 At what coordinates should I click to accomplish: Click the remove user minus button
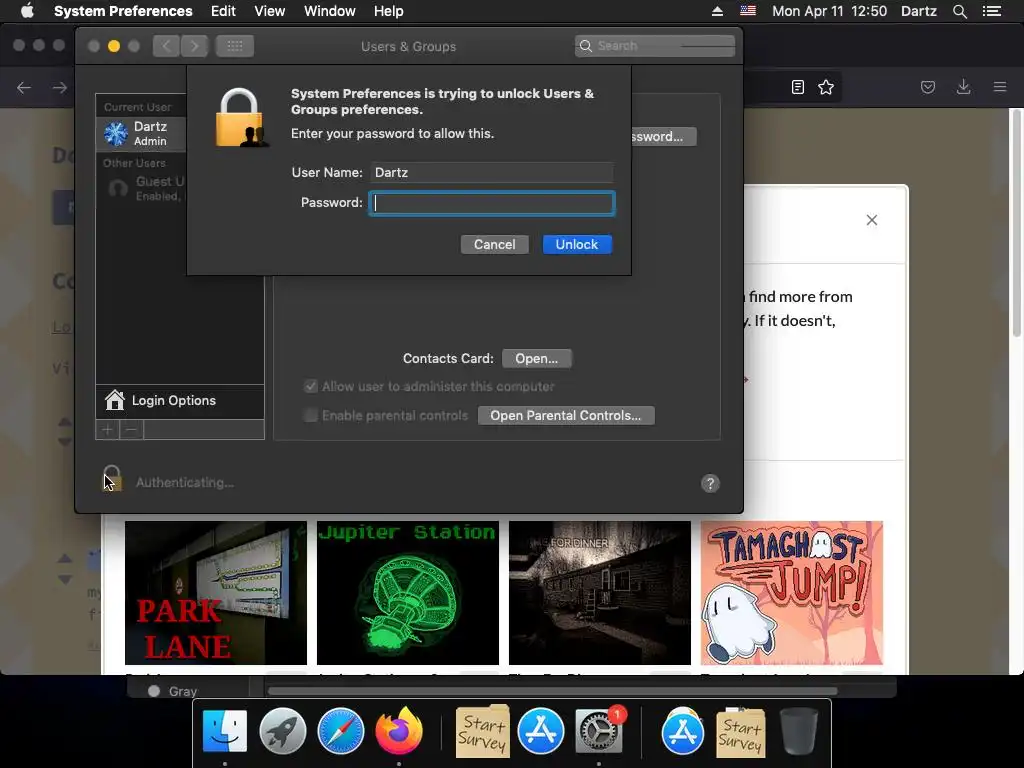[x=131, y=430]
